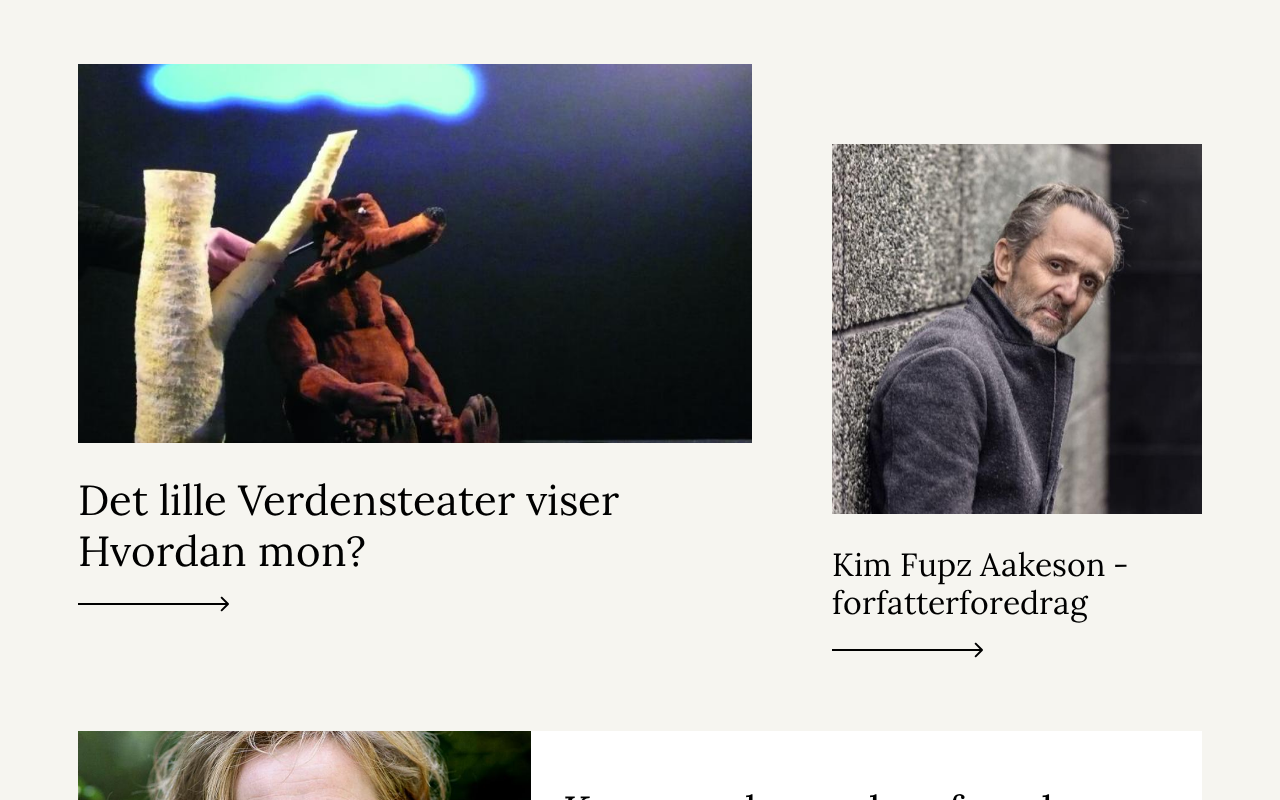Click the grey wool coat in portrait photo

[x=965, y=410]
